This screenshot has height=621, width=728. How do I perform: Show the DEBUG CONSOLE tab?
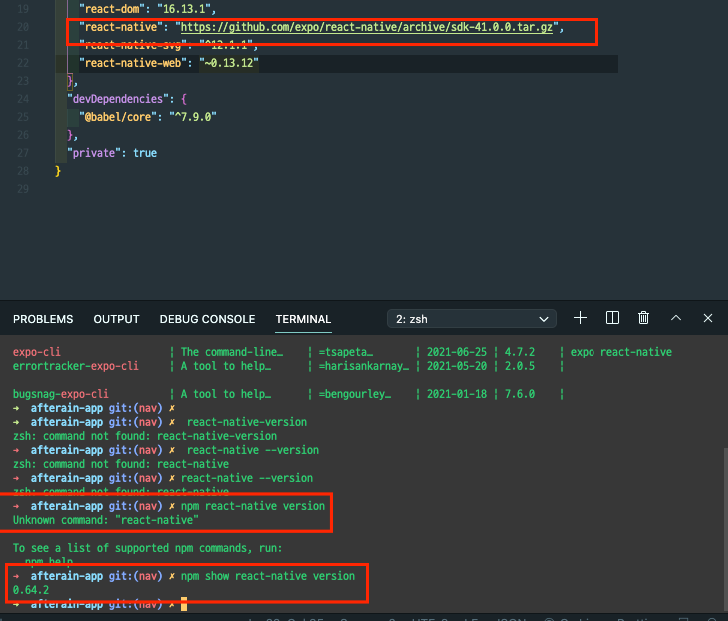click(x=207, y=319)
